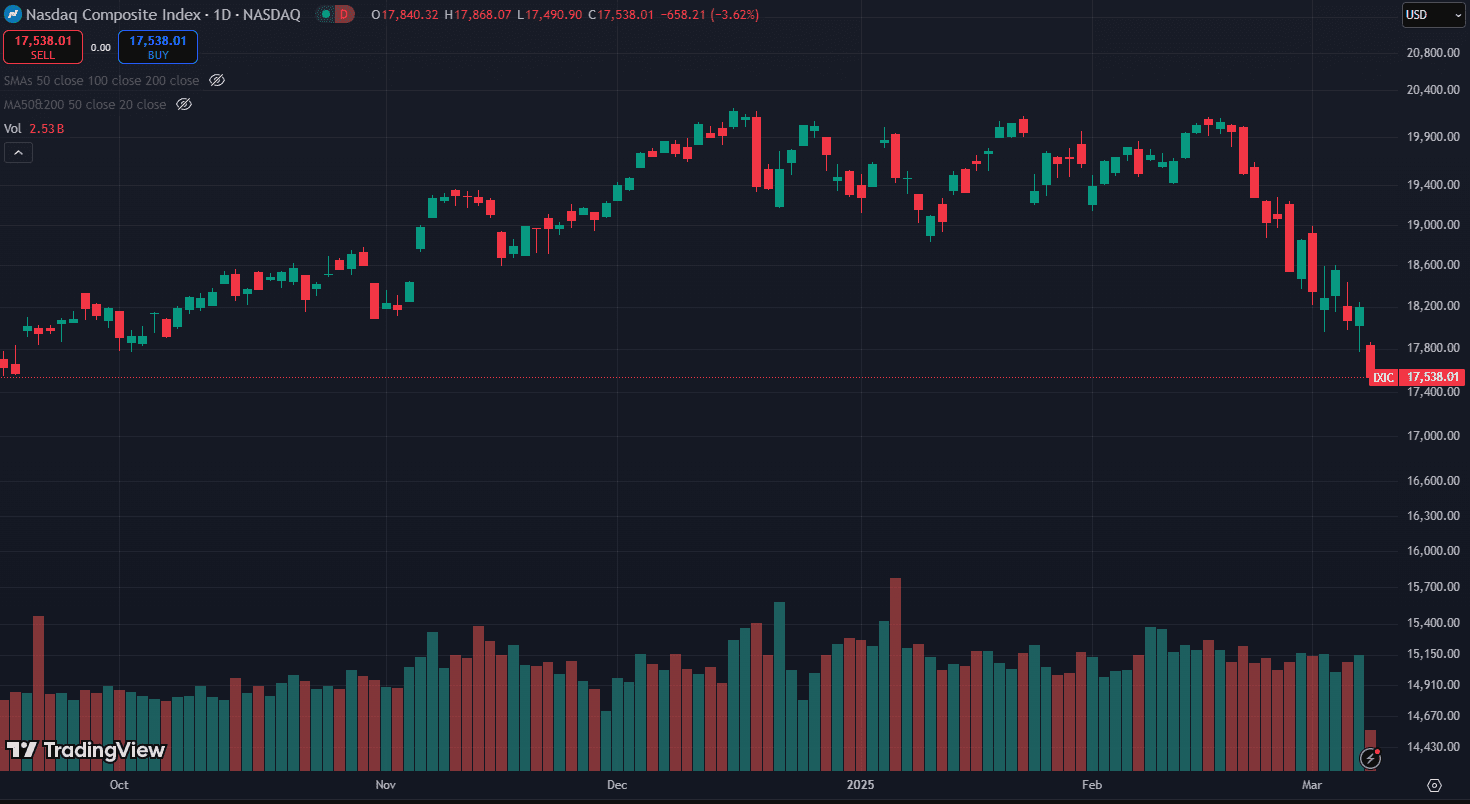Click the red D delayed-data badge
This screenshot has width=1470, height=804.
[x=345, y=15]
